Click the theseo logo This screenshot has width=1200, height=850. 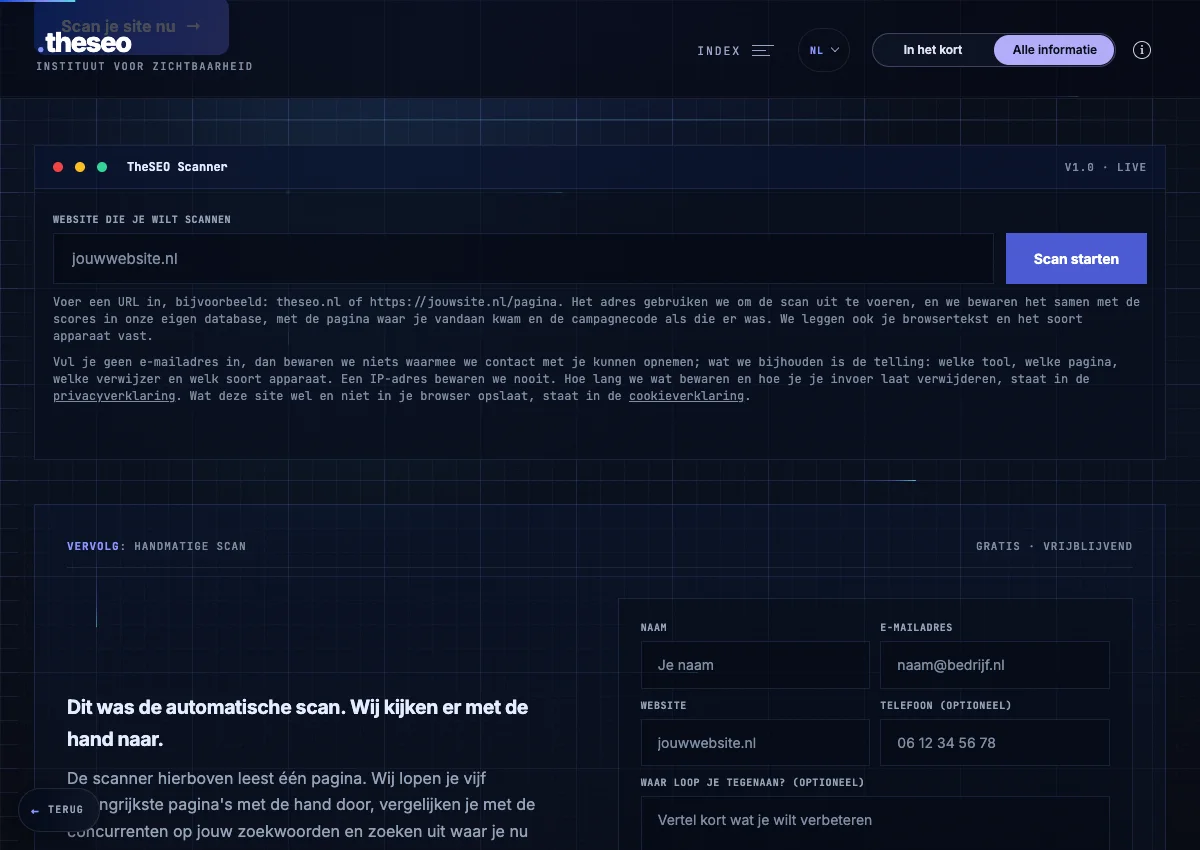(84, 43)
